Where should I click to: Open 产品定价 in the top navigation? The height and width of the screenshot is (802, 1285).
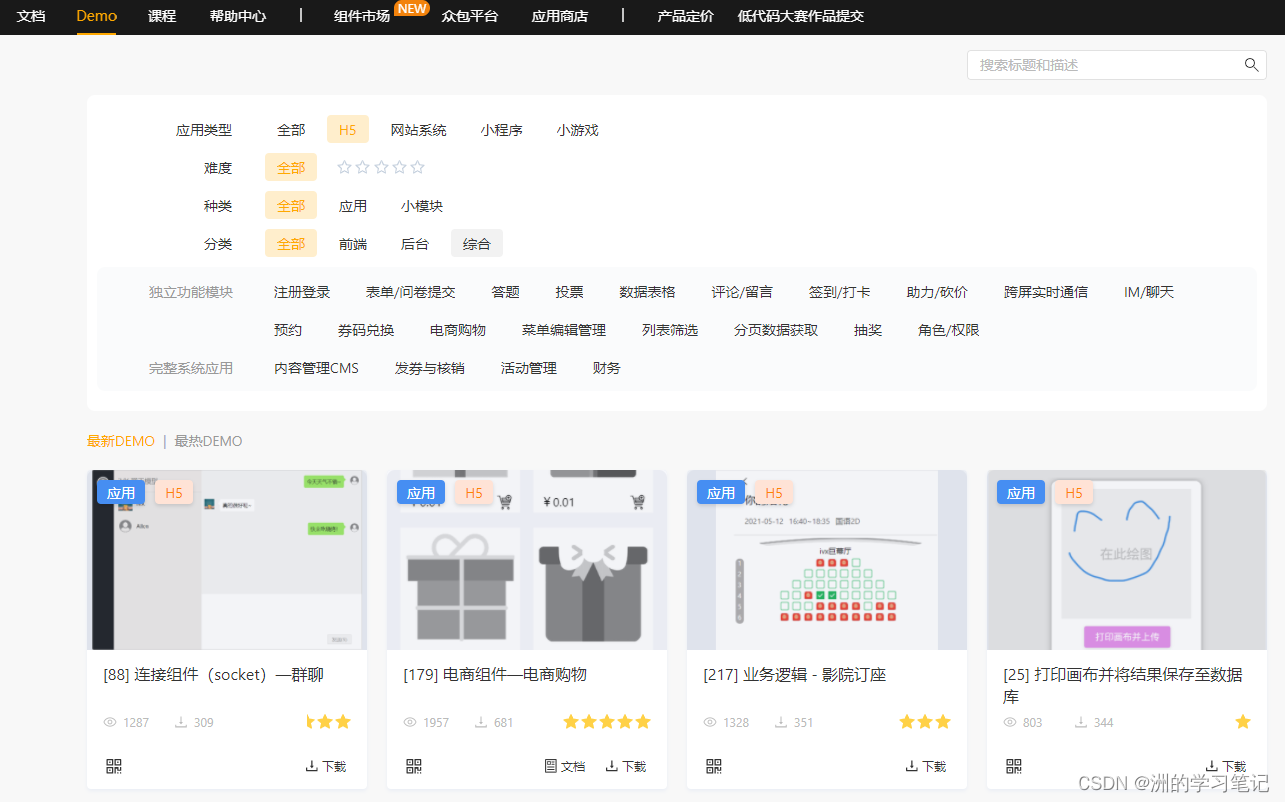coord(686,16)
